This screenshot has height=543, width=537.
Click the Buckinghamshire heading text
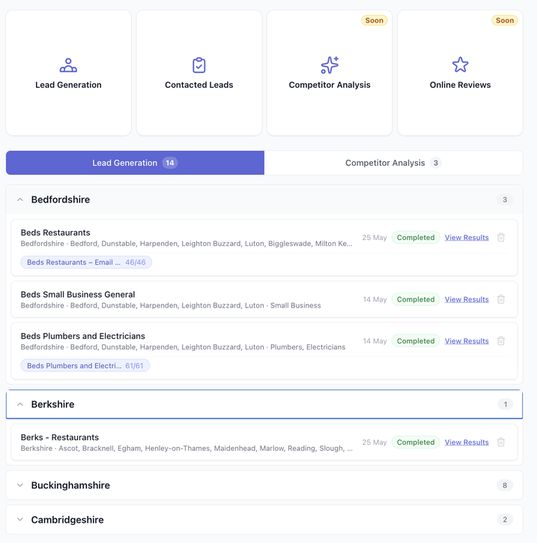71,485
